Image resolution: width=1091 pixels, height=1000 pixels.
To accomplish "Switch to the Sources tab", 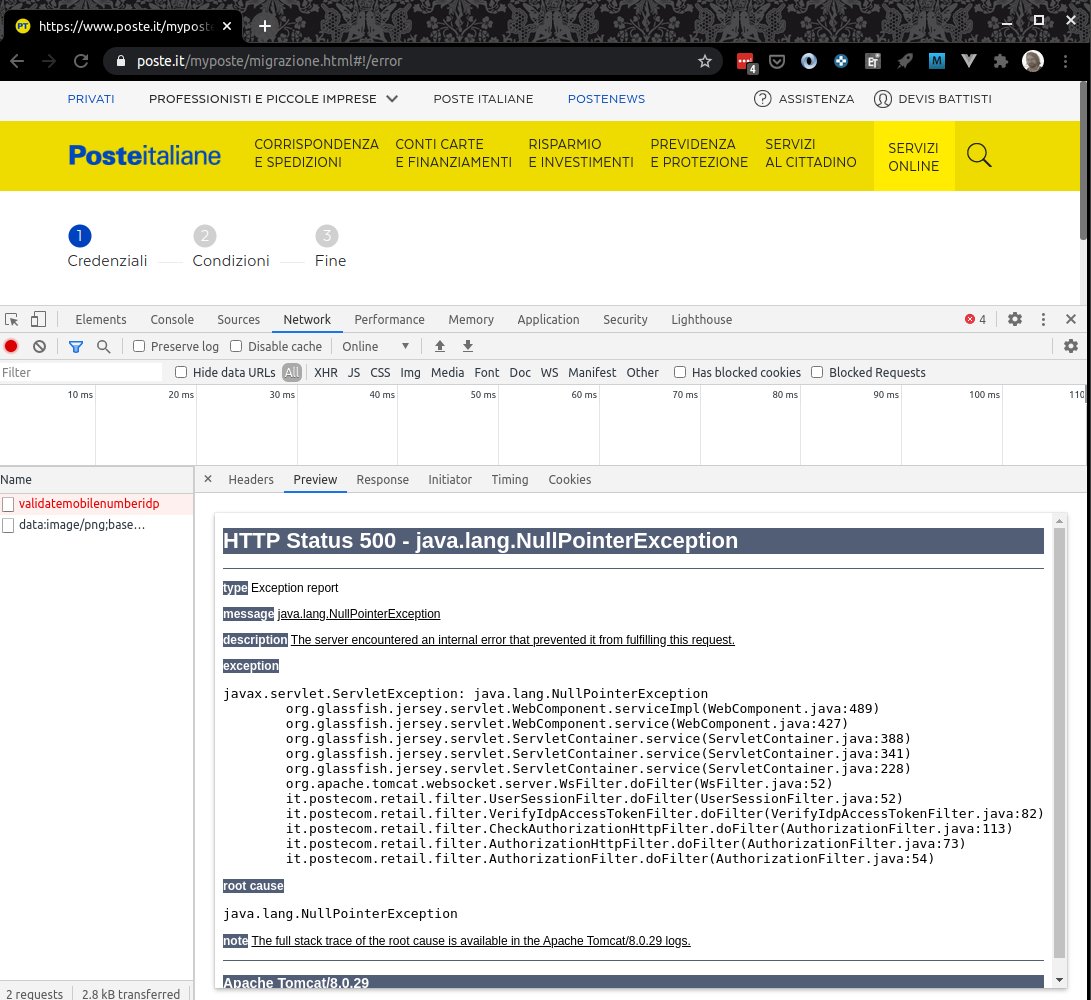I will (x=239, y=319).
